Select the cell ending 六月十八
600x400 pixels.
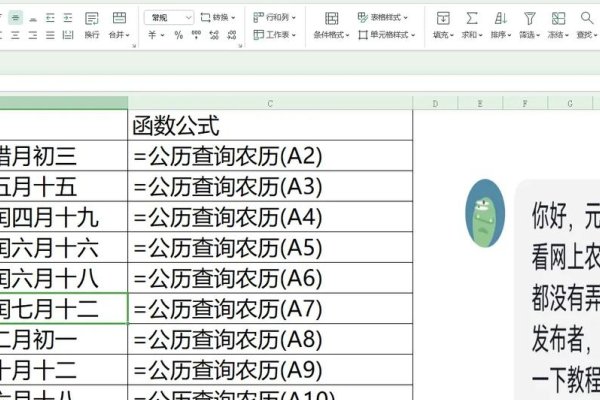[x=64, y=278]
